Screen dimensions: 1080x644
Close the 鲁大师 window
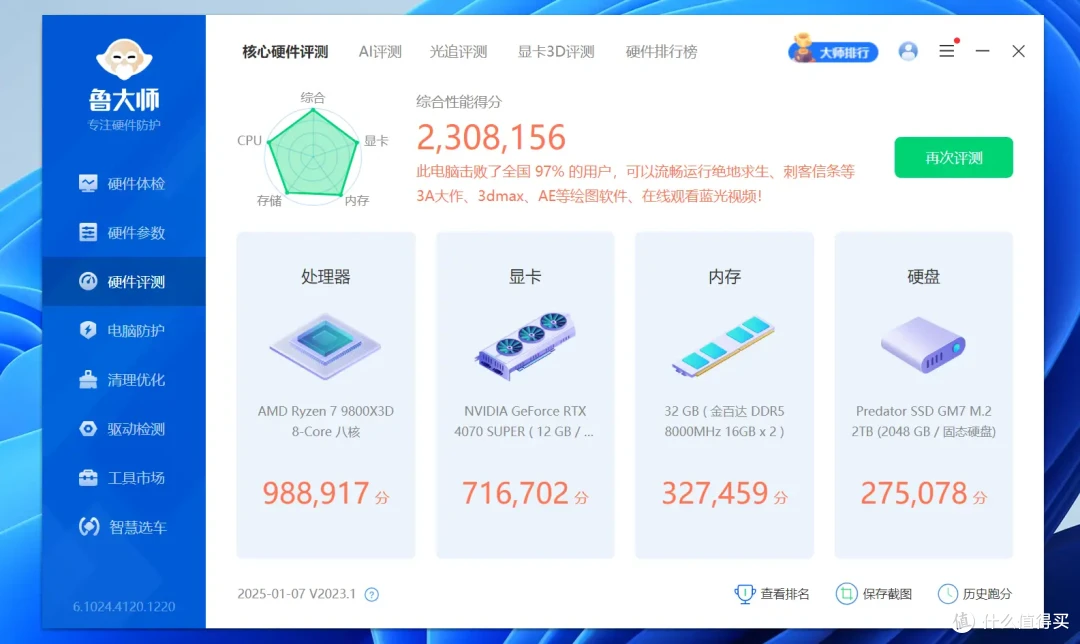[1019, 52]
